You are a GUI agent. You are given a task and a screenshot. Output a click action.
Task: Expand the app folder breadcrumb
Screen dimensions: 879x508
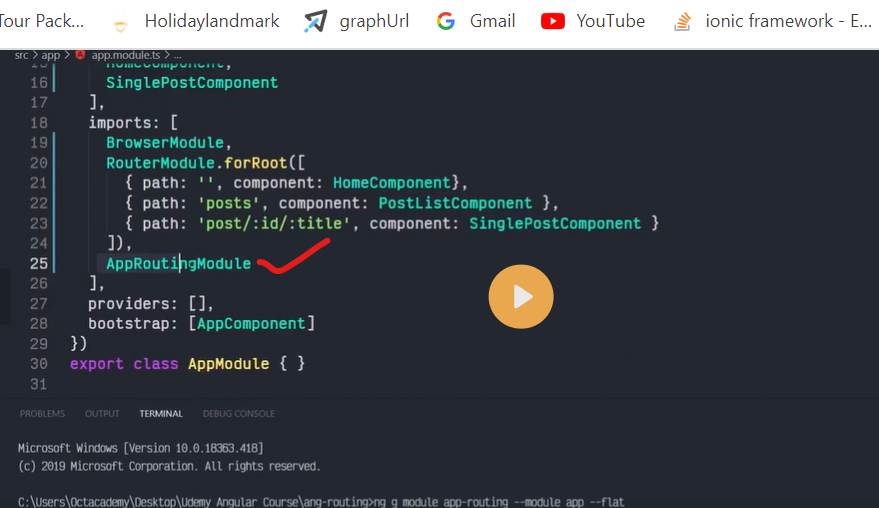(50, 55)
